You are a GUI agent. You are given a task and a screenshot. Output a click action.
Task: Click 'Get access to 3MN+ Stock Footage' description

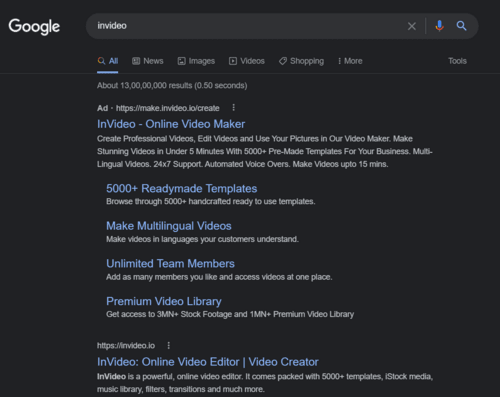click(x=230, y=314)
